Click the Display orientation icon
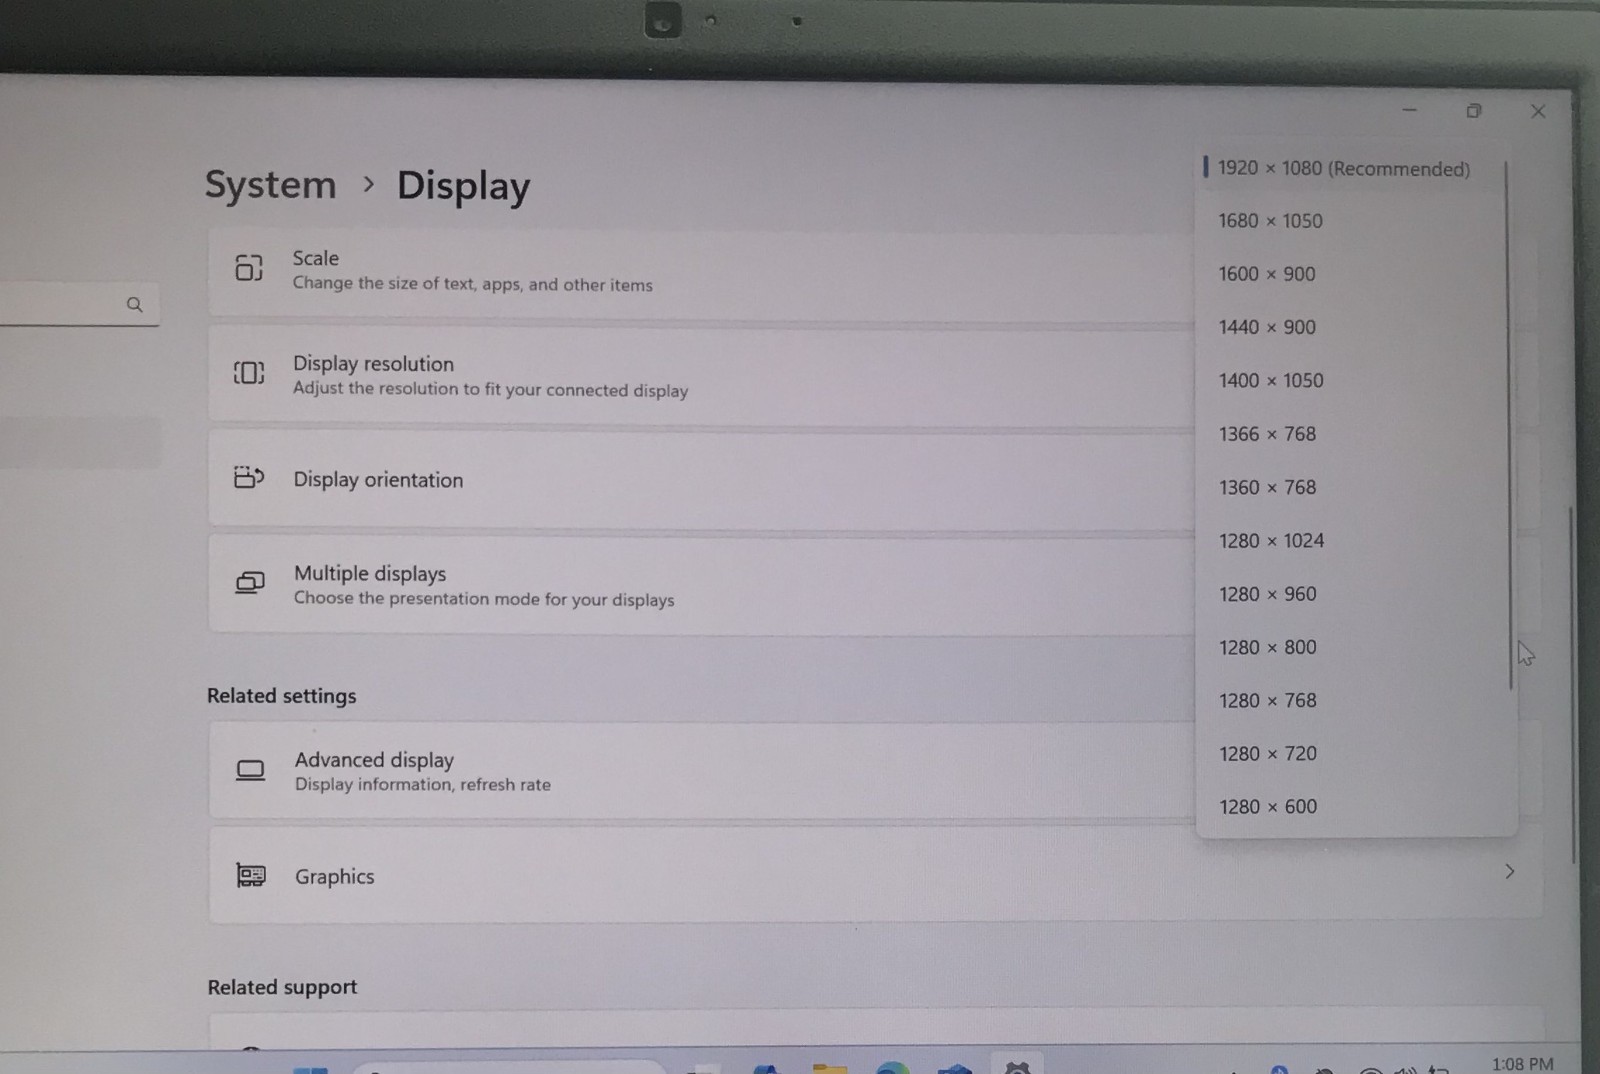 point(249,477)
